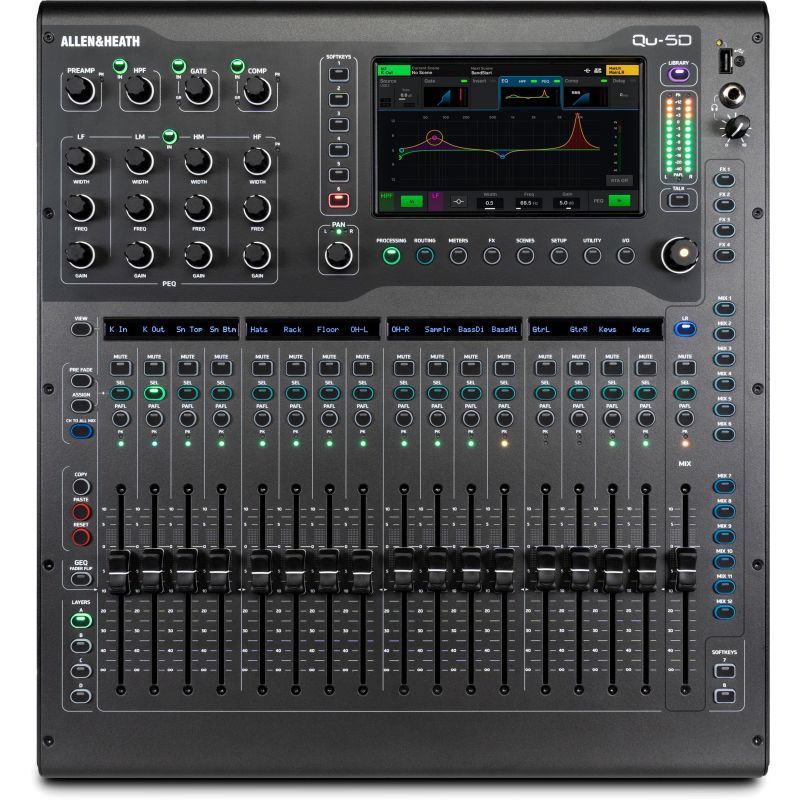Mute the K In channel
This screenshot has width=800, height=800.
pos(120,368)
